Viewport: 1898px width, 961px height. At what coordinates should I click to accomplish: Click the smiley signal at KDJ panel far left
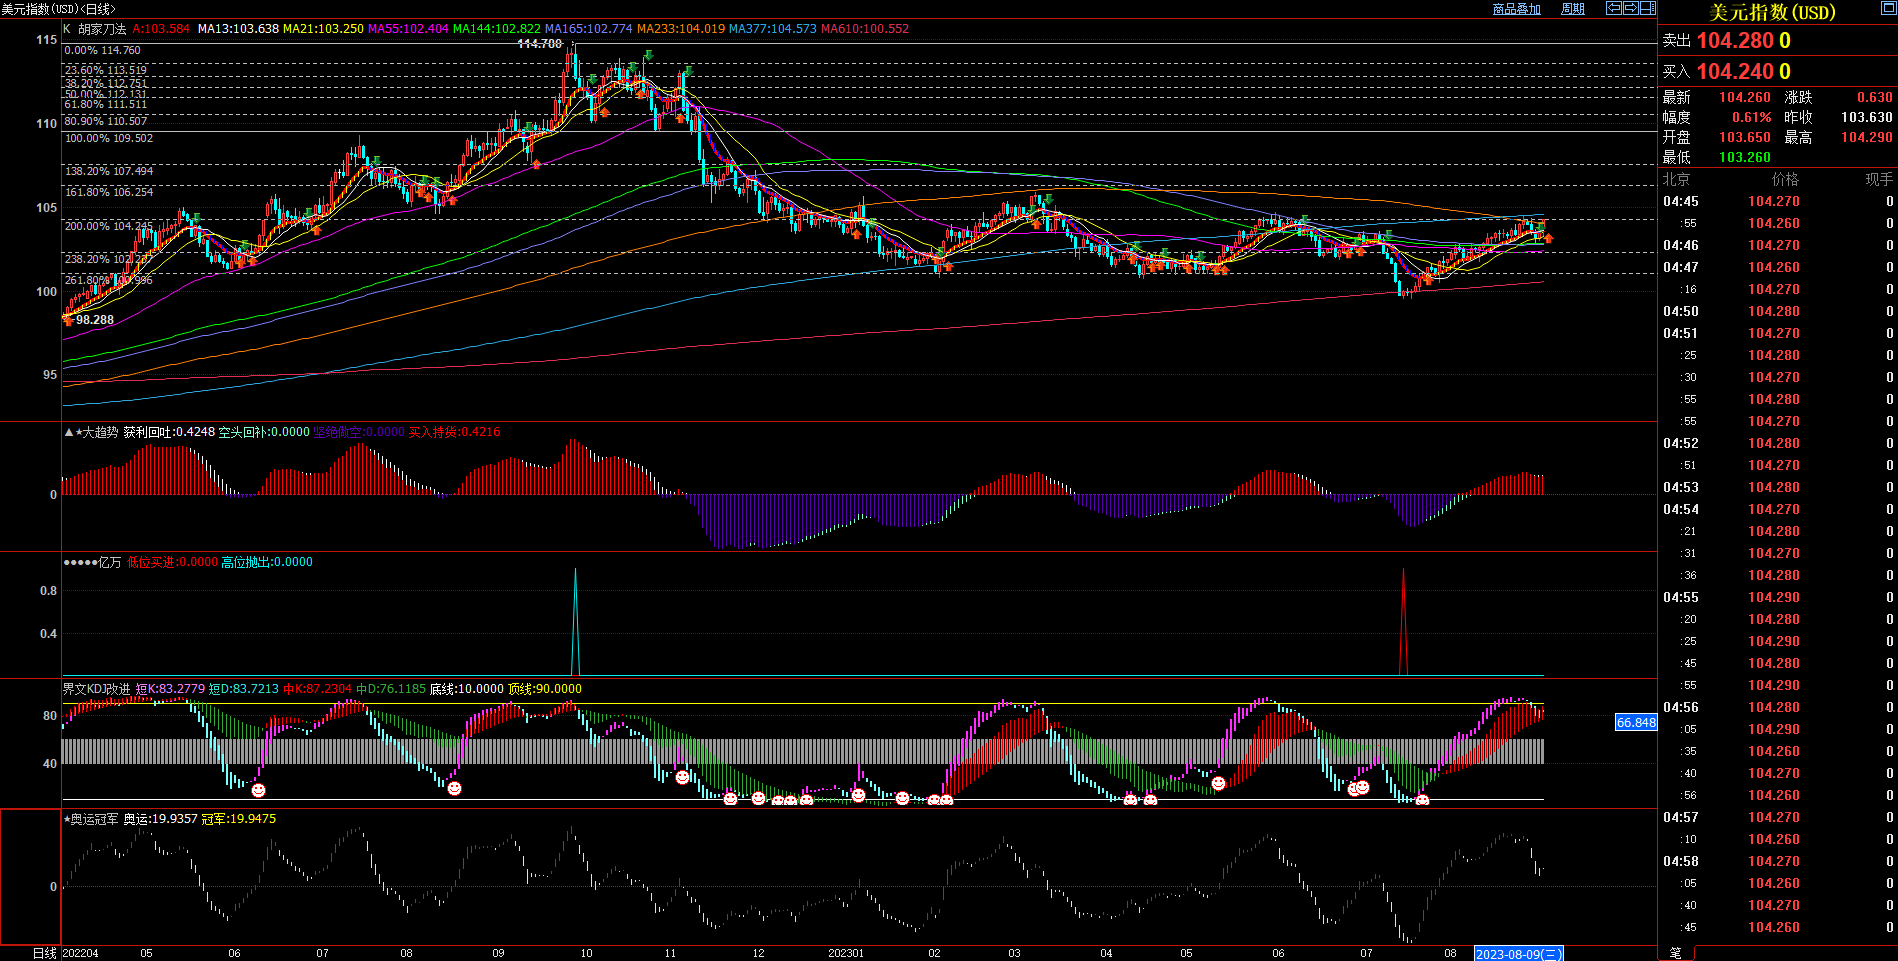pyautogui.click(x=258, y=790)
